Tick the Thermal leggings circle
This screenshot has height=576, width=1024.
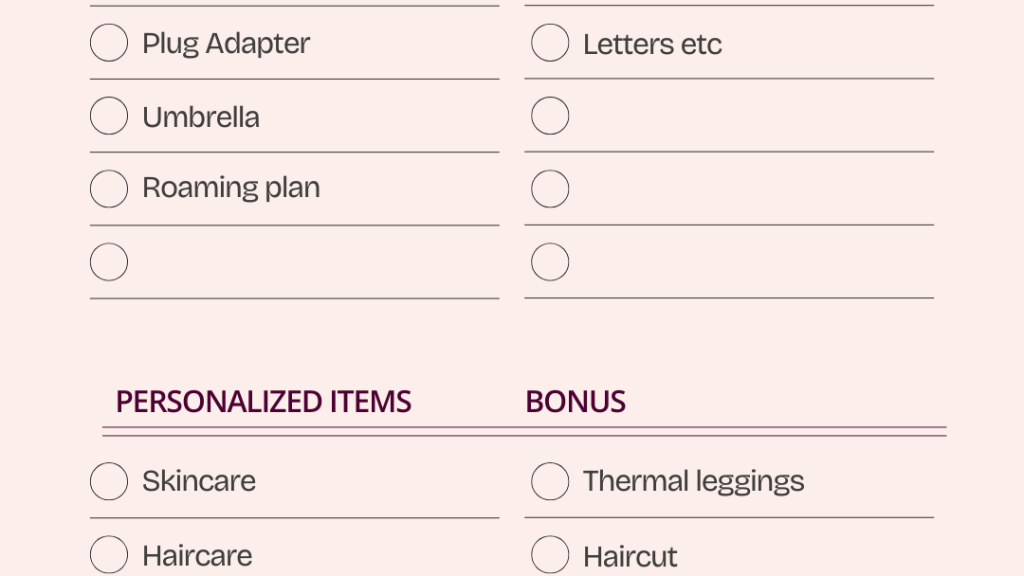(x=550, y=481)
